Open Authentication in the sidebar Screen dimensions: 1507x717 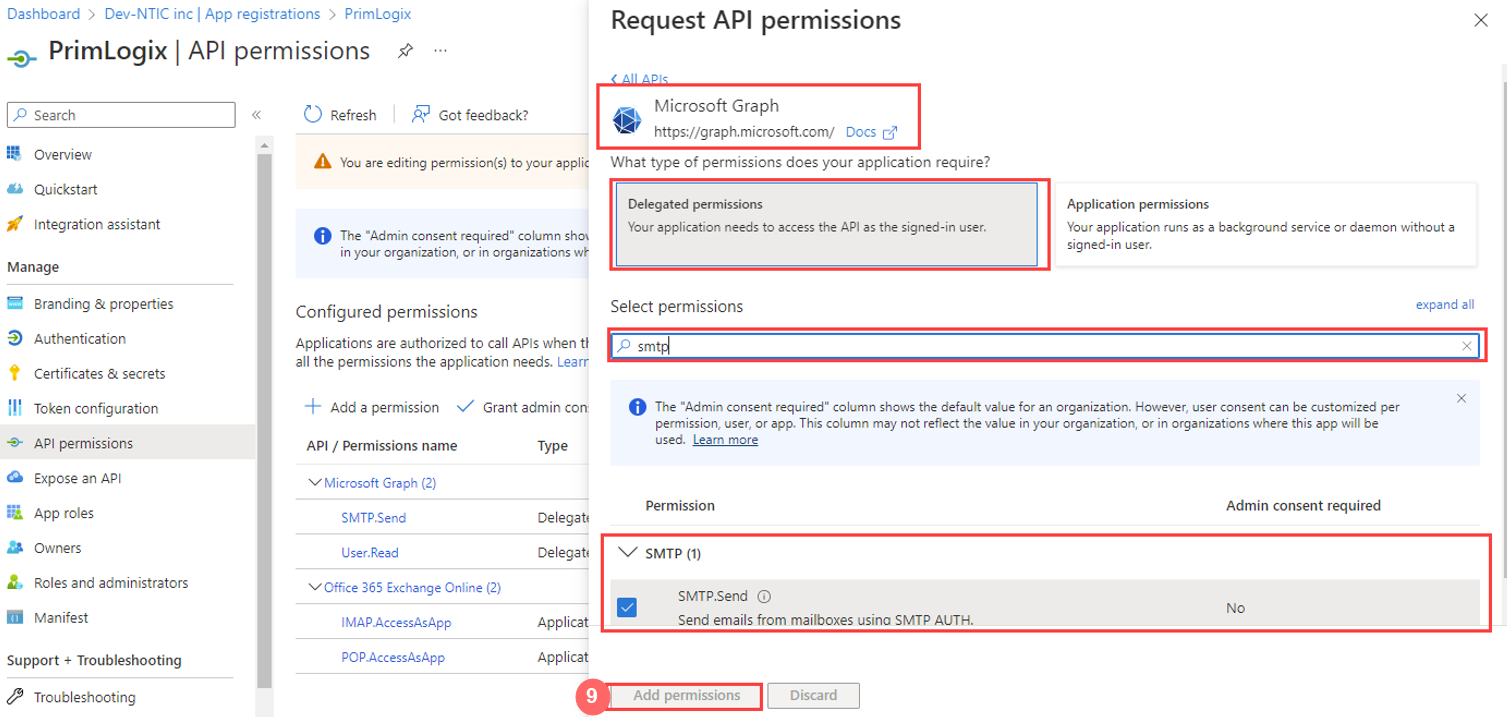click(x=80, y=338)
